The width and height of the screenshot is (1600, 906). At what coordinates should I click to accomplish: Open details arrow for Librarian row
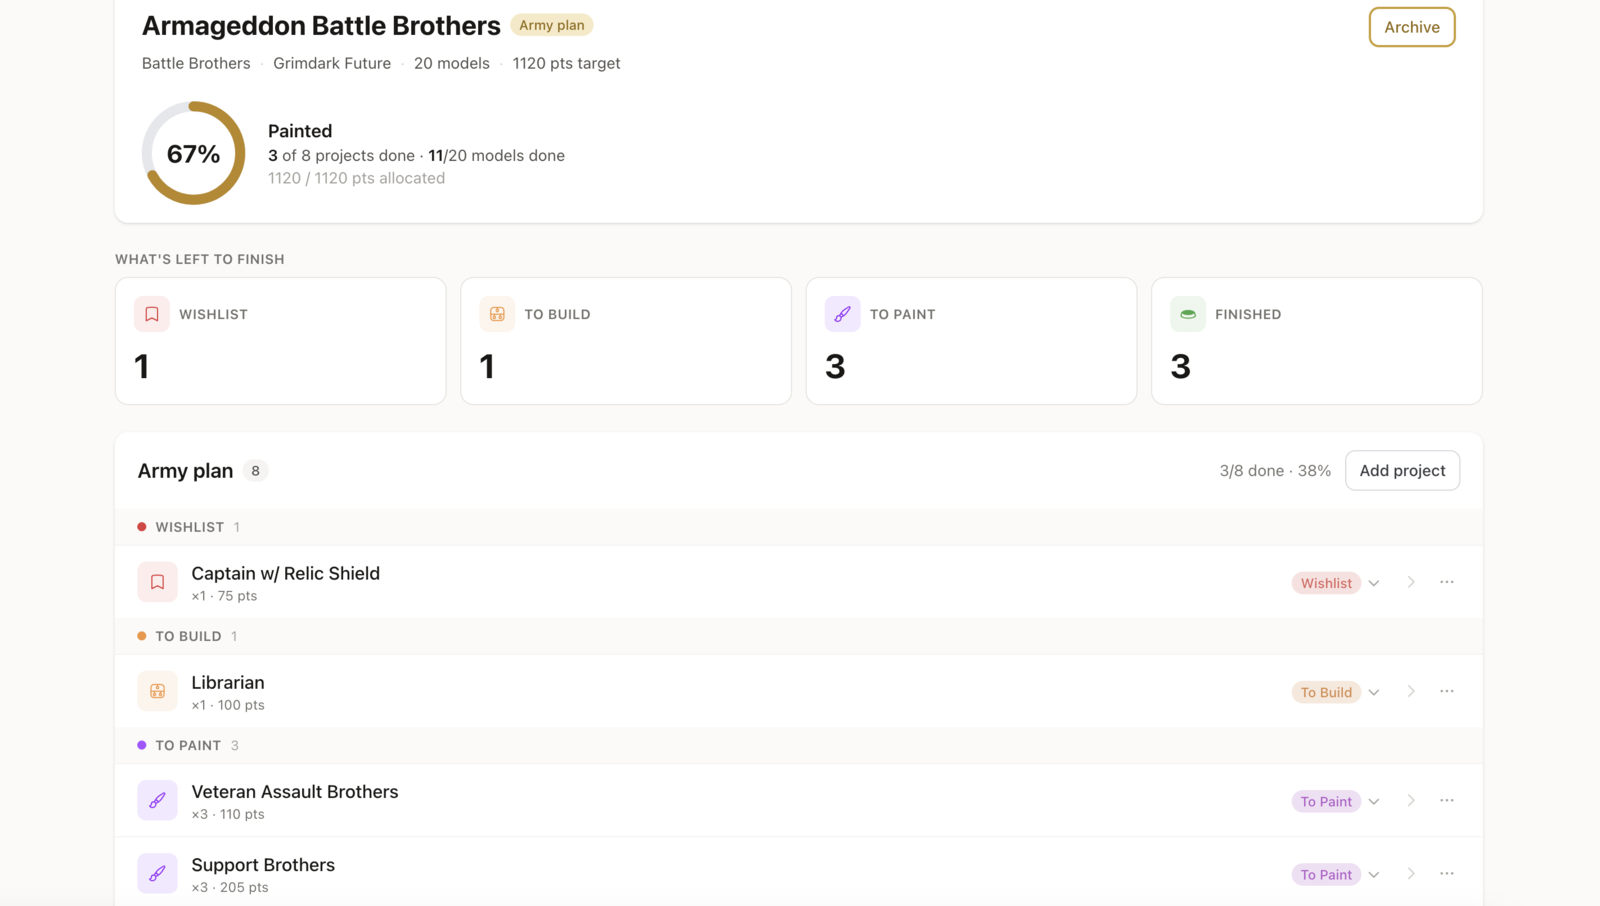[x=1411, y=691]
